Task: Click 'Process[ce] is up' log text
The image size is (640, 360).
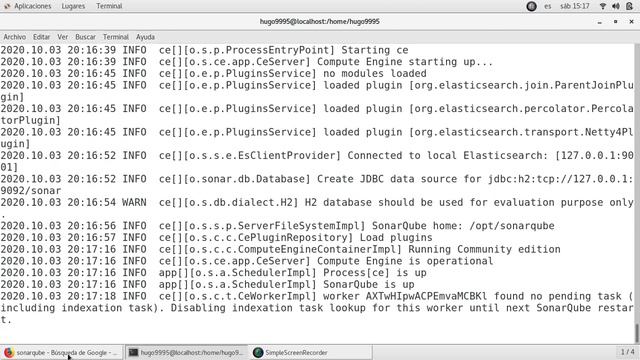Action: click(375, 273)
